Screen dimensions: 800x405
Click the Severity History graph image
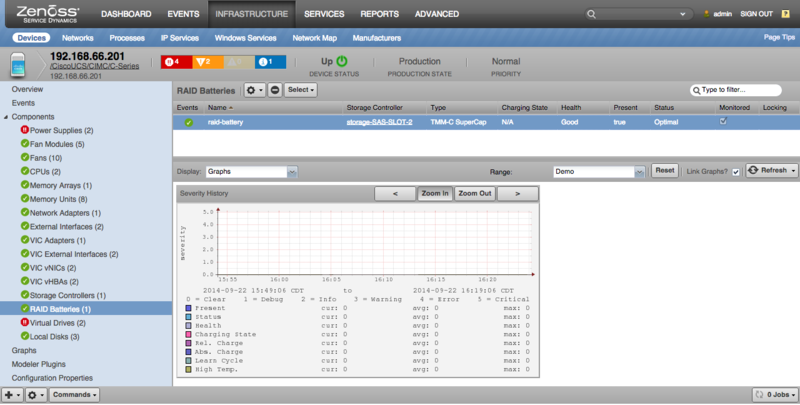point(358,290)
